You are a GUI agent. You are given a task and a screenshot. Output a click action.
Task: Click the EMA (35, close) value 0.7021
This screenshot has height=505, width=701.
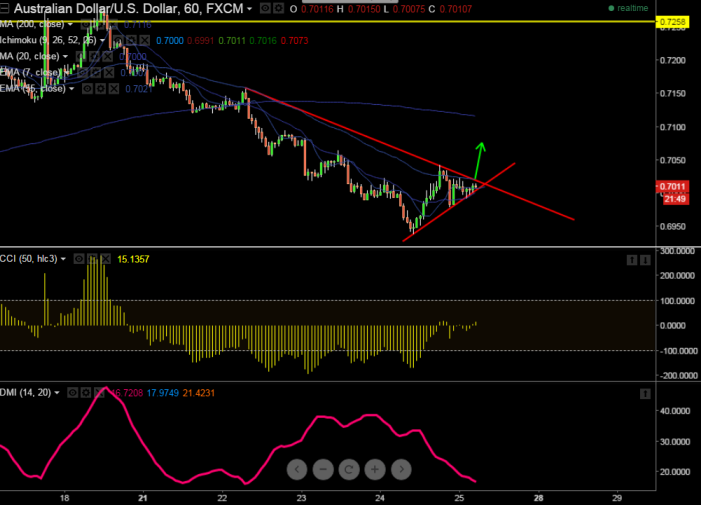tap(139, 89)
